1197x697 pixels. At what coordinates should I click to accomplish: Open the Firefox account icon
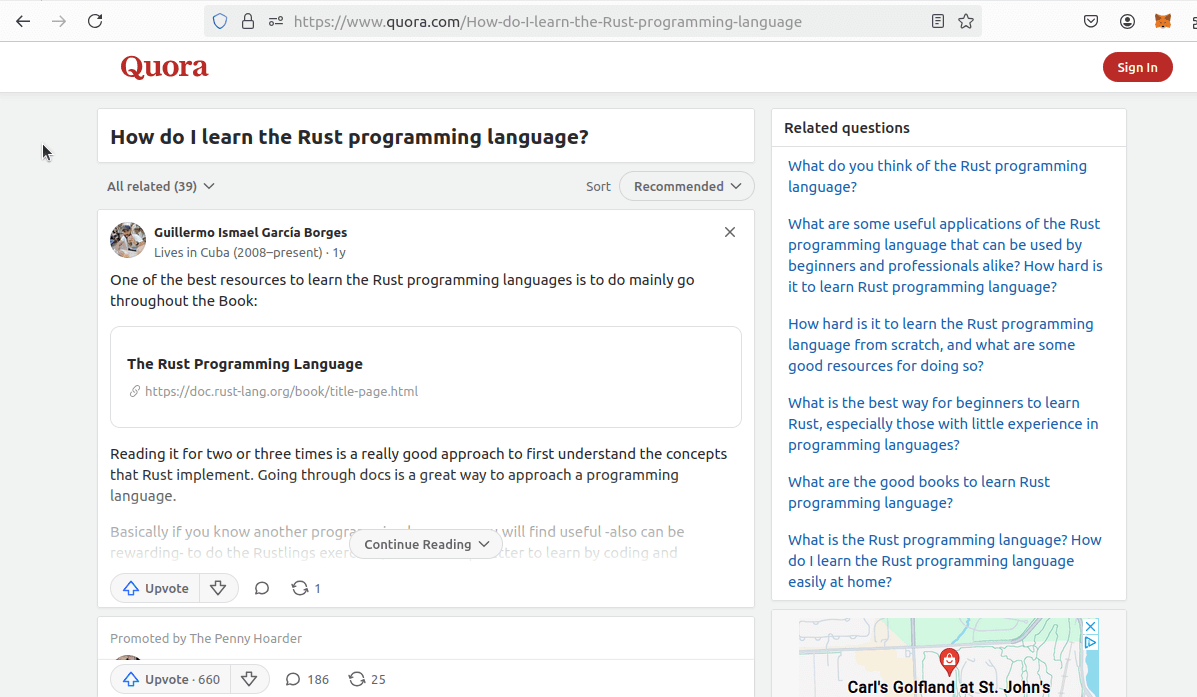pyautogui.click(x=1127, y=21)
